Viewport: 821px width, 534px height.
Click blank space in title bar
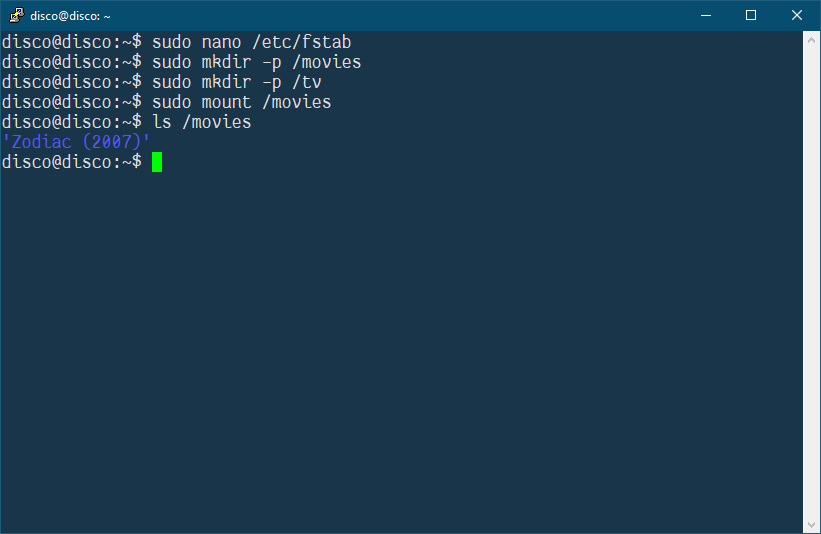tap(398, 15)
